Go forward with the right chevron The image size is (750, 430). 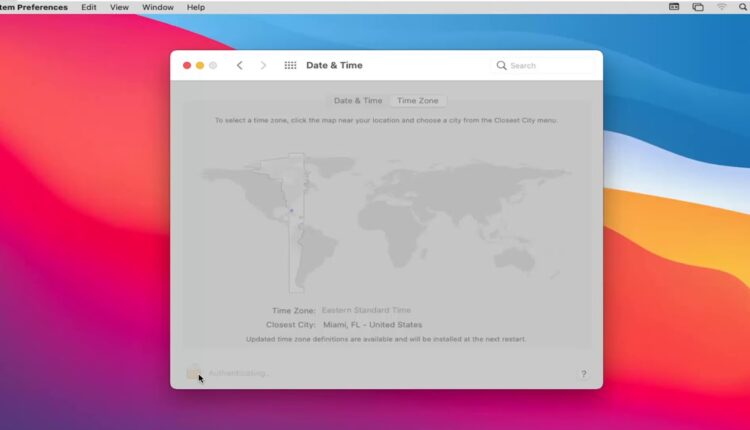click(263, 66)
